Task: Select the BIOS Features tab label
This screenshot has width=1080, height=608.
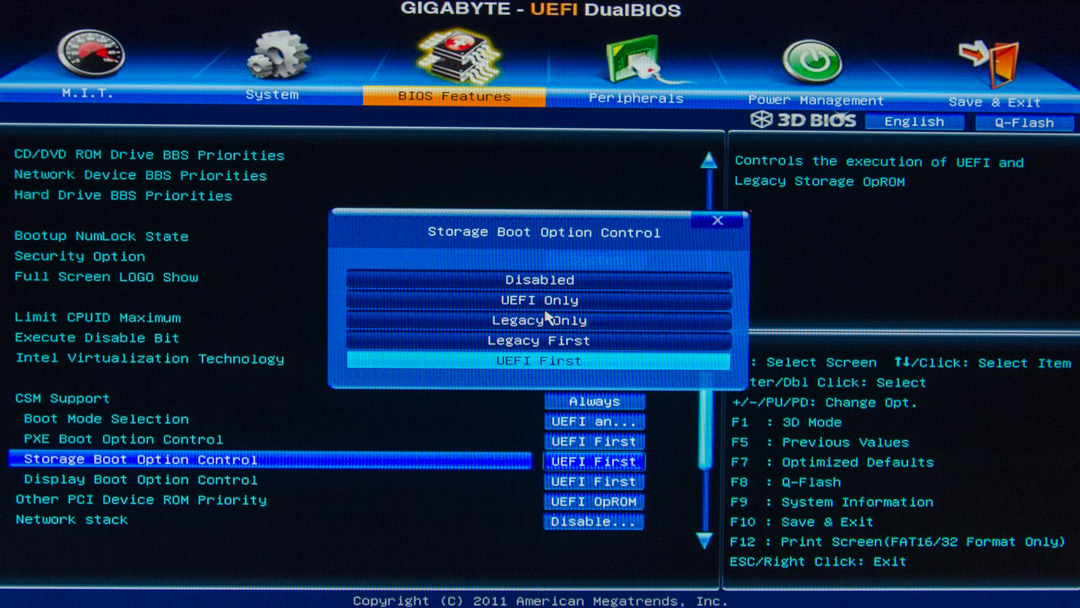Action: click(x=455, y=96)
